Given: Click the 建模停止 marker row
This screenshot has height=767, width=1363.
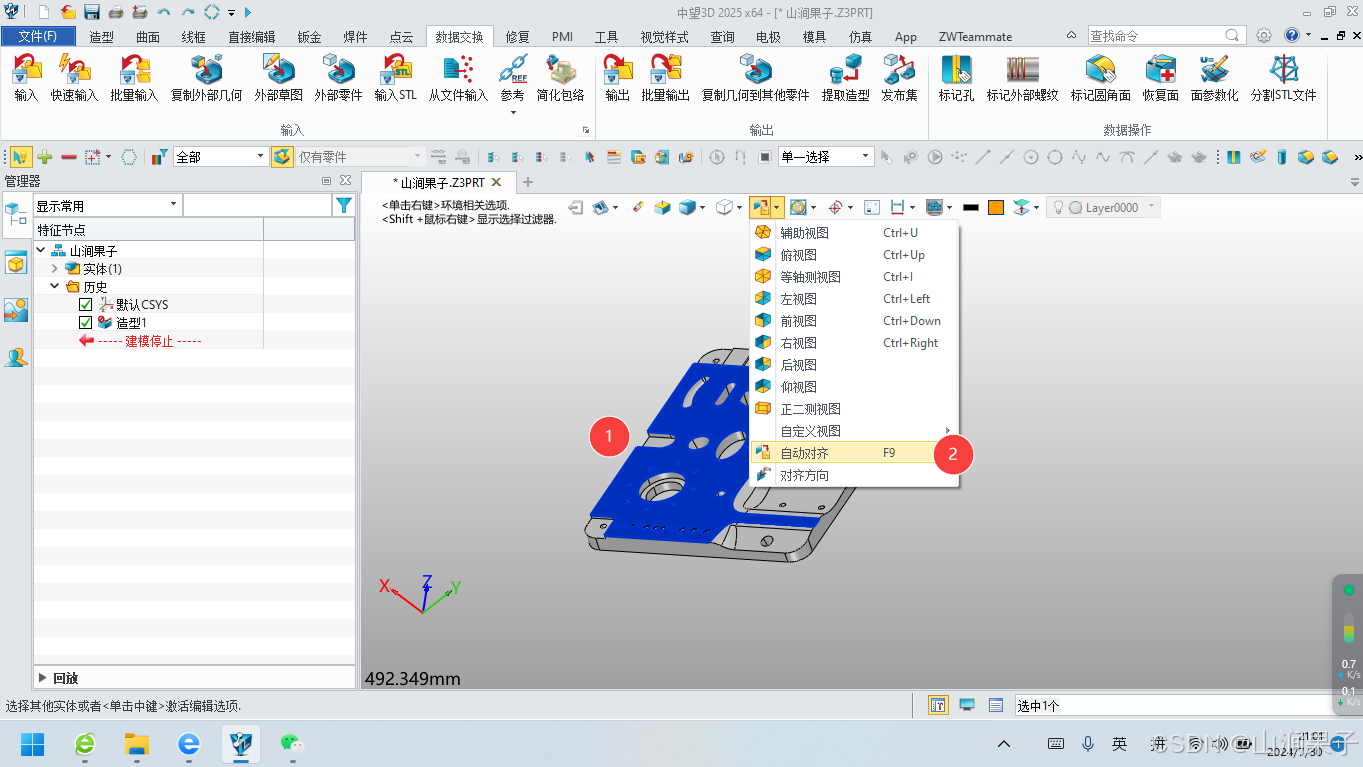Looking at the screenshot, I should tap(148, 340).
